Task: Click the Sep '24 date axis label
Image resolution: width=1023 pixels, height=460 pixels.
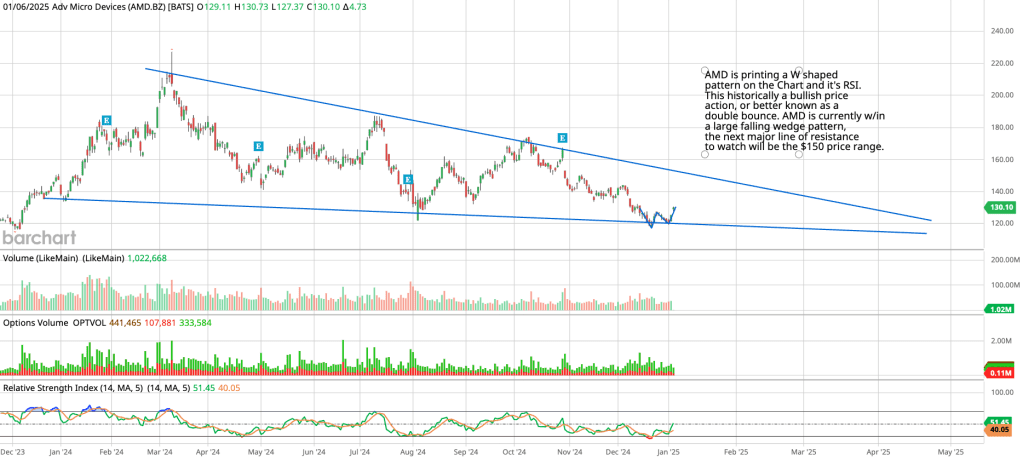Action: 466,452
